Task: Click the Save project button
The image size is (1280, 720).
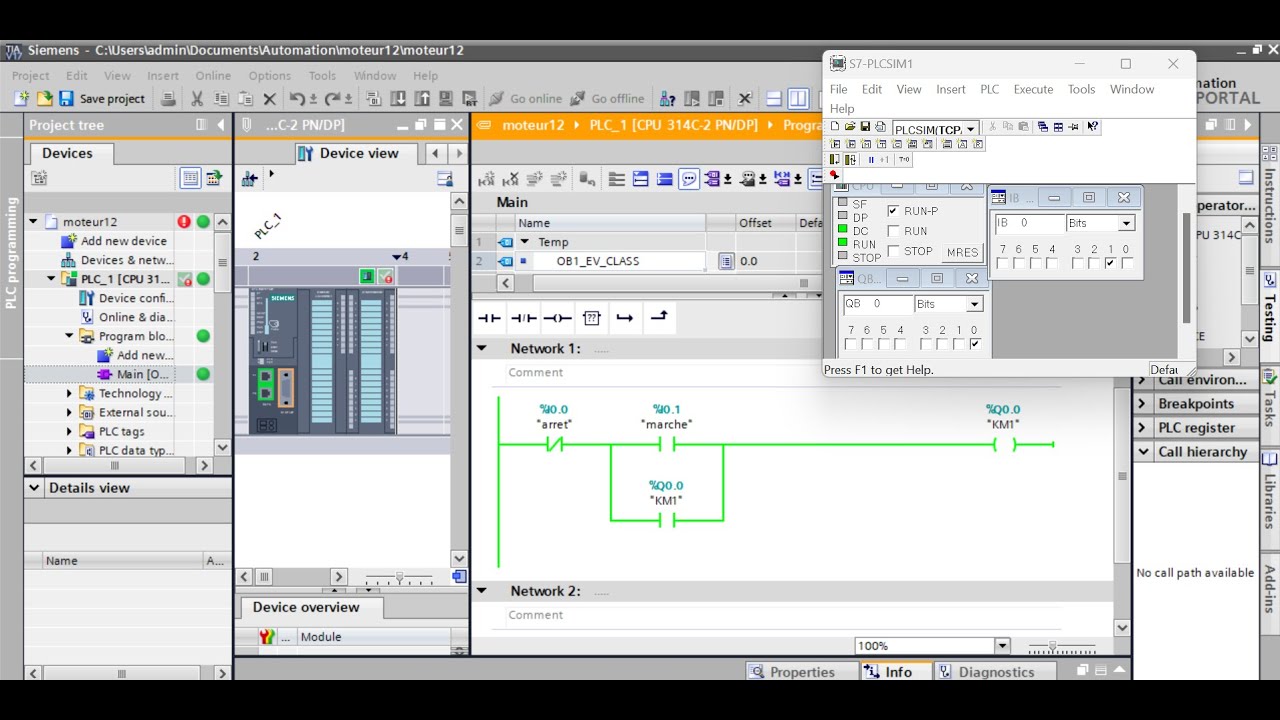Action: tap(103, 99)
